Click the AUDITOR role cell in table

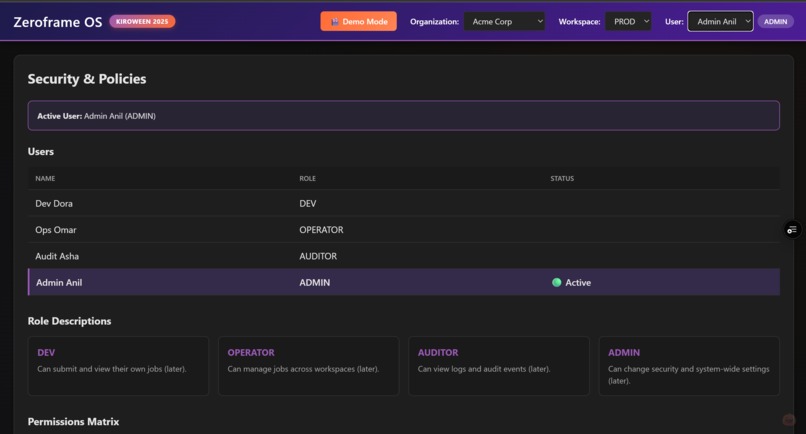click(x=318, y=256)
